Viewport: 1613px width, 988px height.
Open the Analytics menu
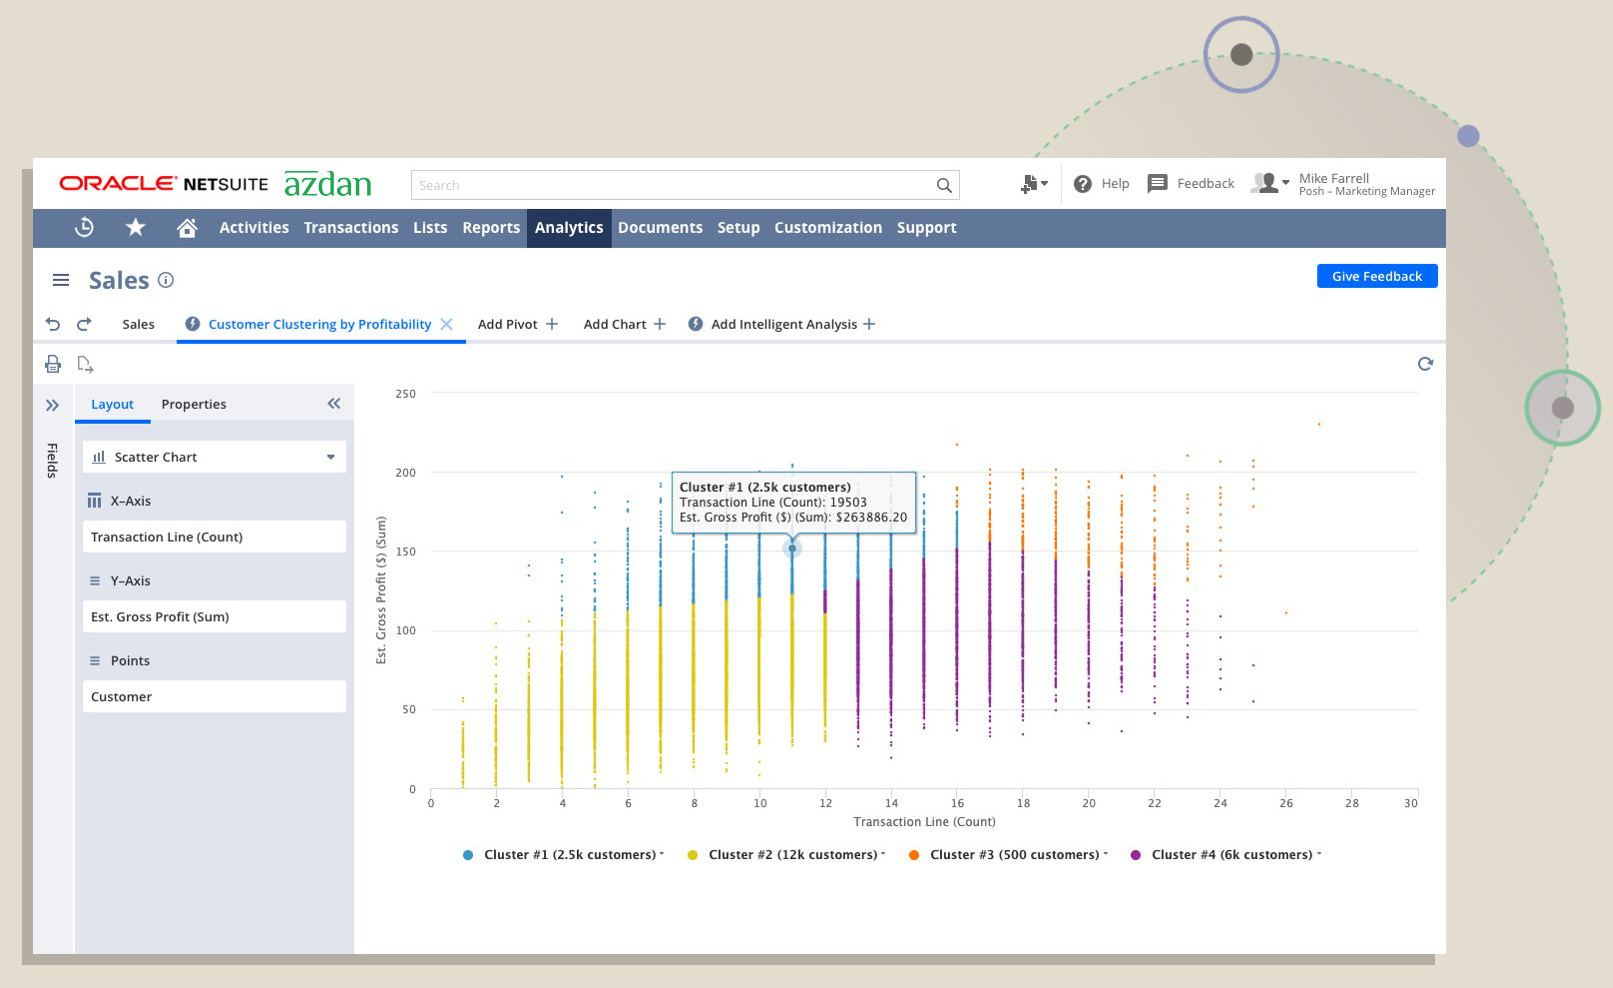click(569, 227)
